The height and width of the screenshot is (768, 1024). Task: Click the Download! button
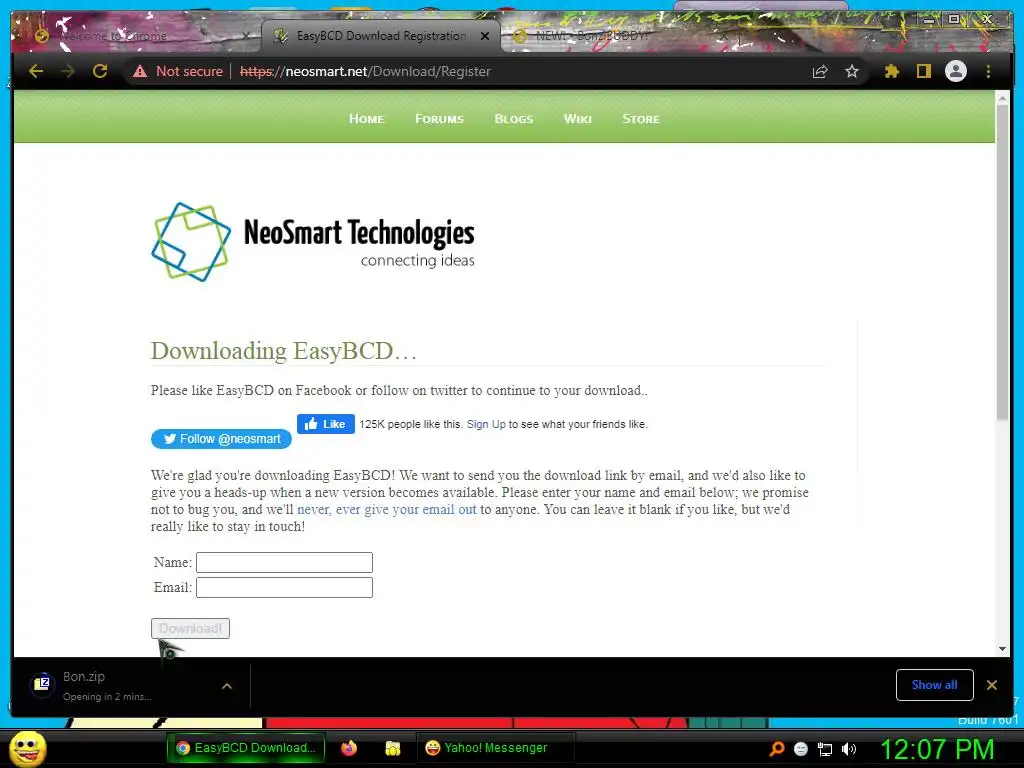coord(190,628)
